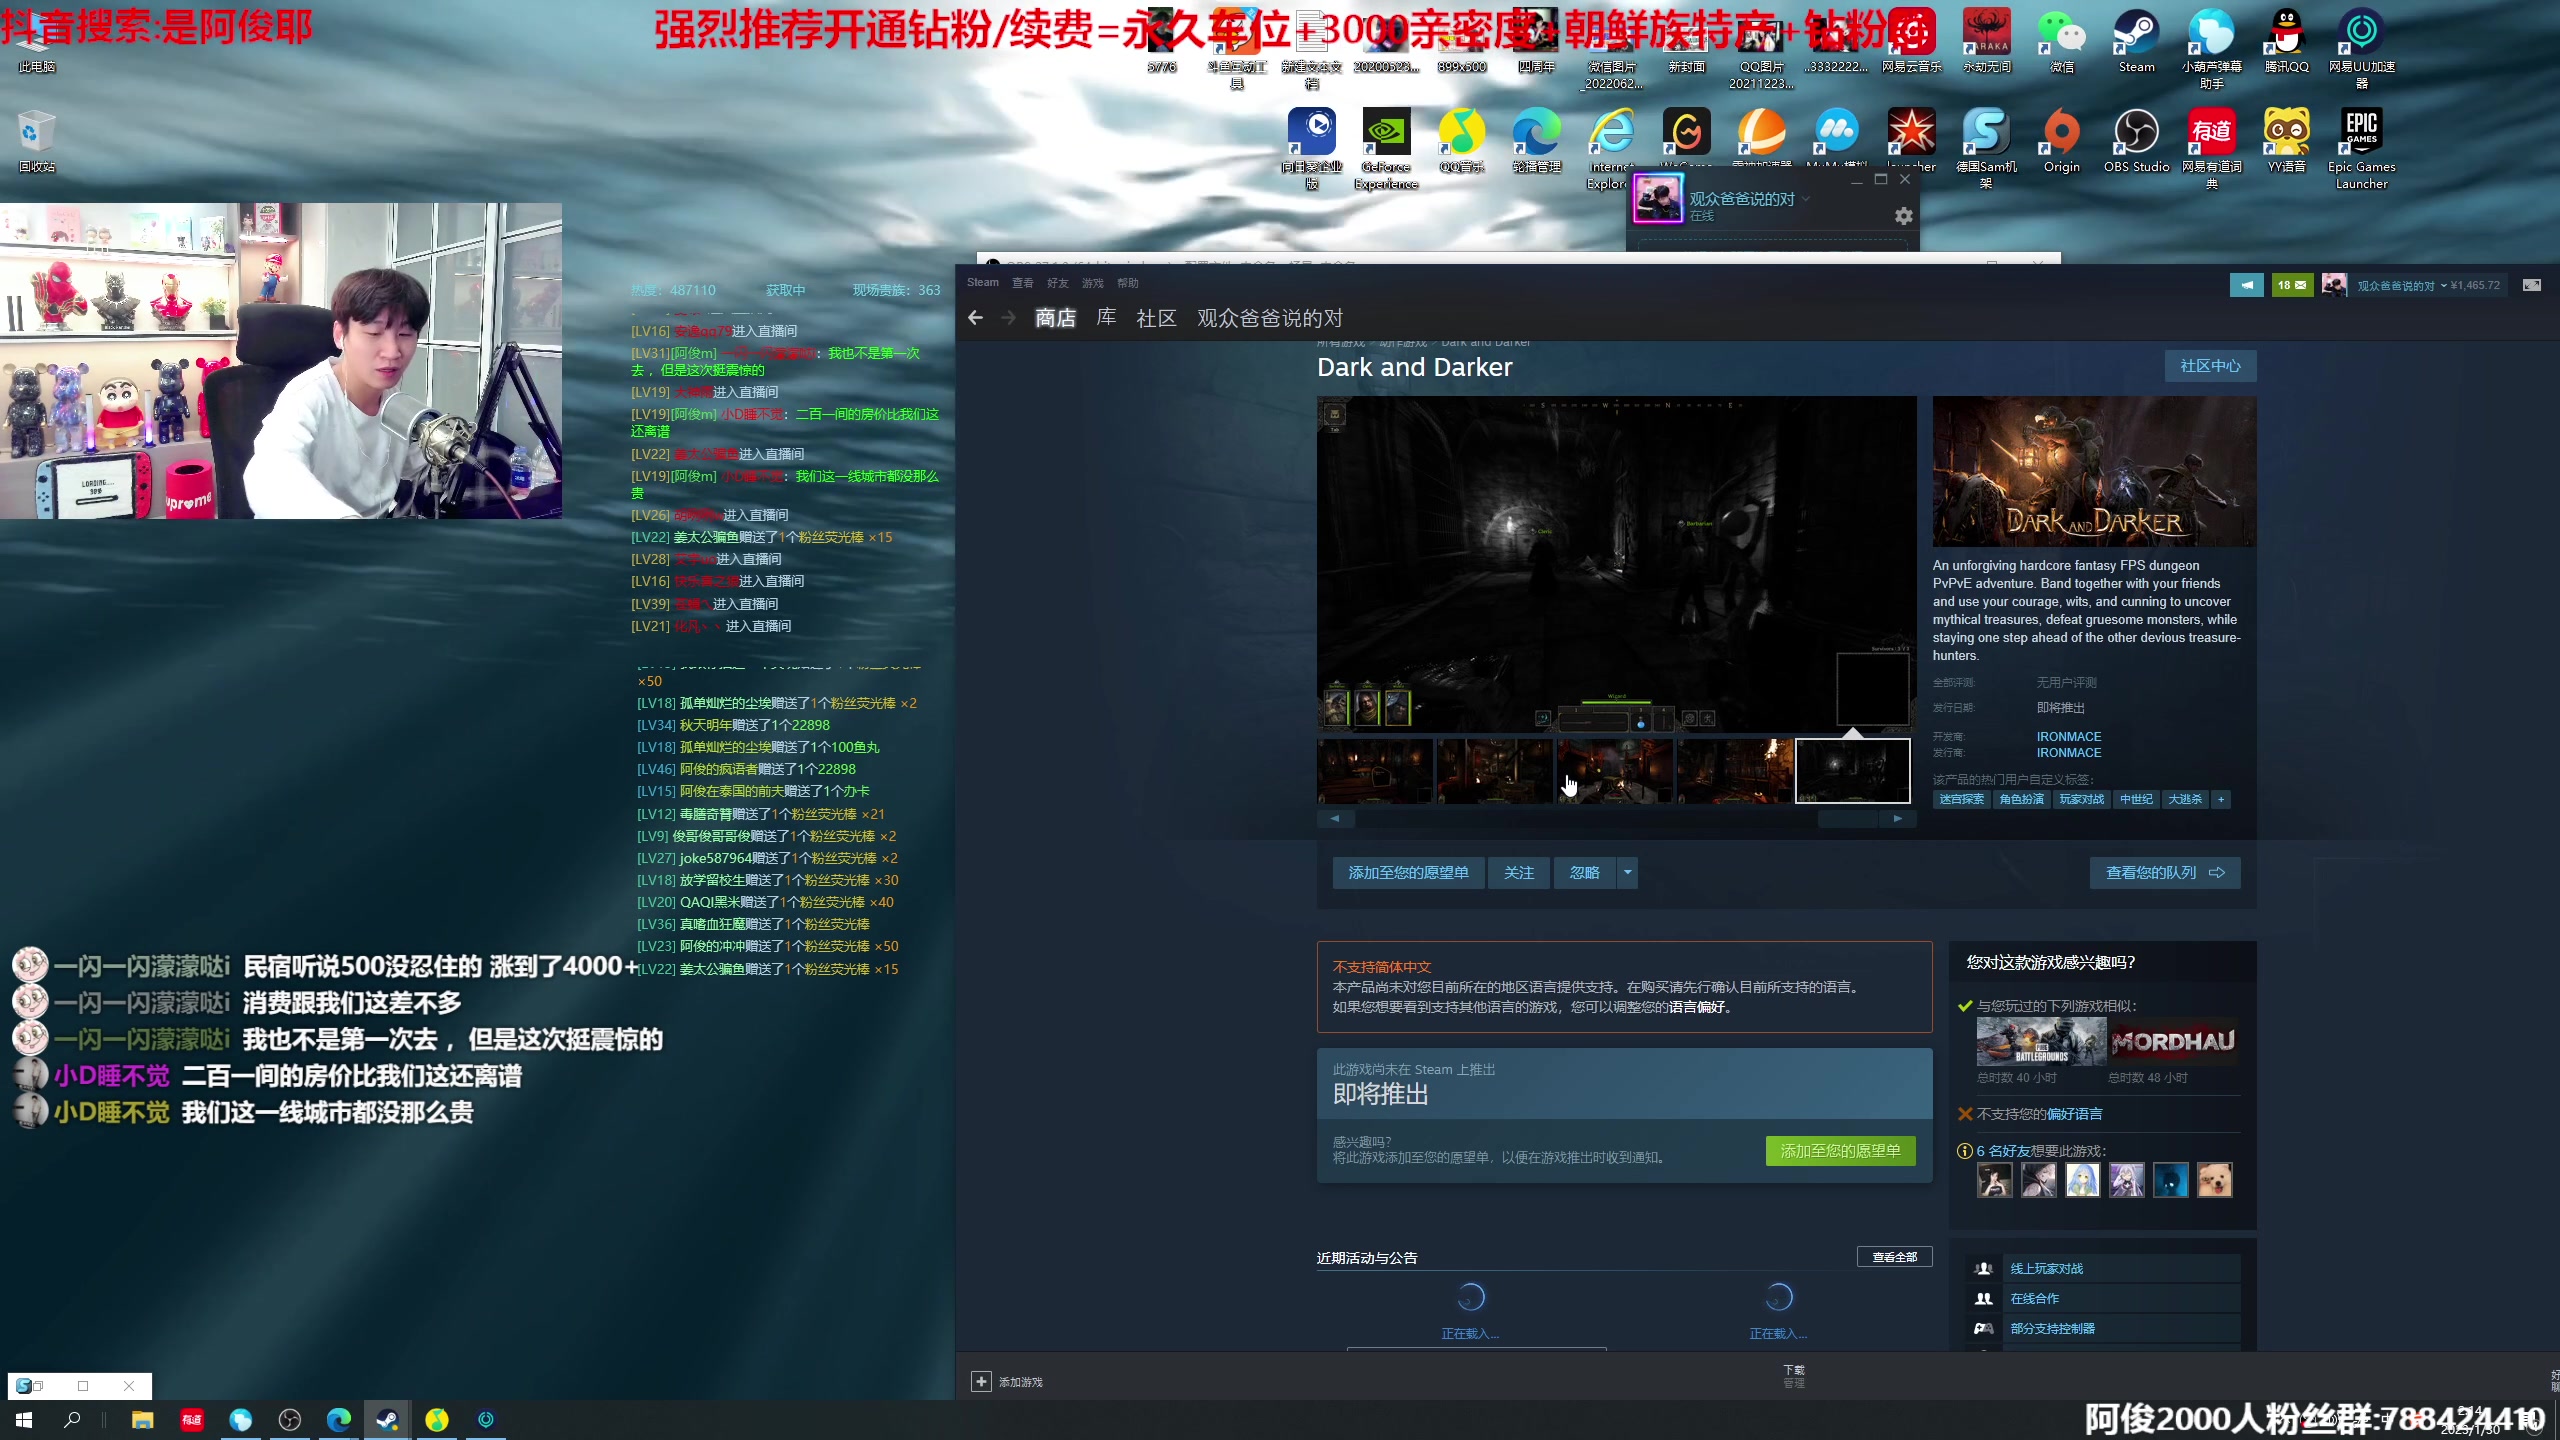This screenshot has width=2560, height=1440.
Task: Open the MORDHAU similar game thumbnail
Action: 2173,1042
